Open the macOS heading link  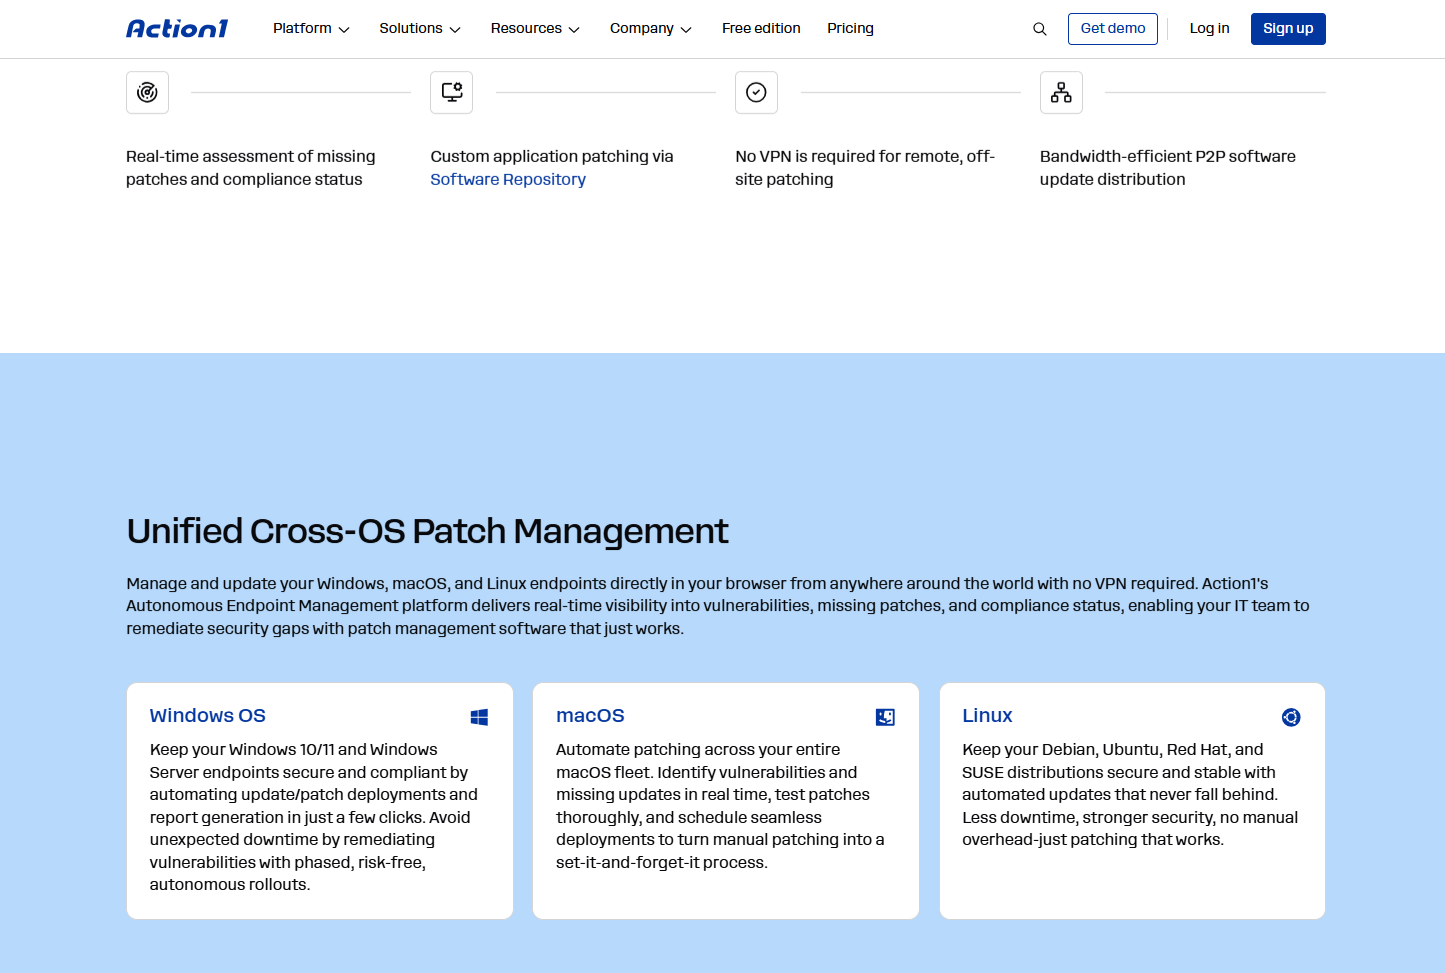[590, 716]
